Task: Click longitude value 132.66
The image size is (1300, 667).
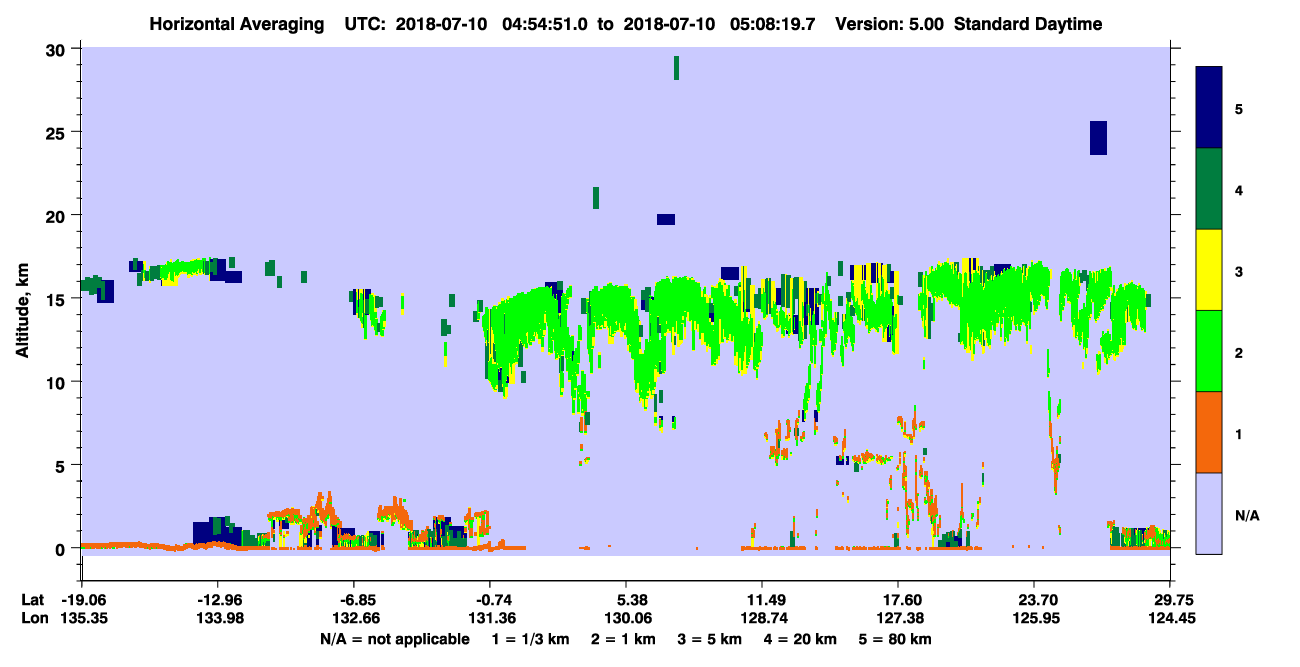Action: click(x=354, y=618)
